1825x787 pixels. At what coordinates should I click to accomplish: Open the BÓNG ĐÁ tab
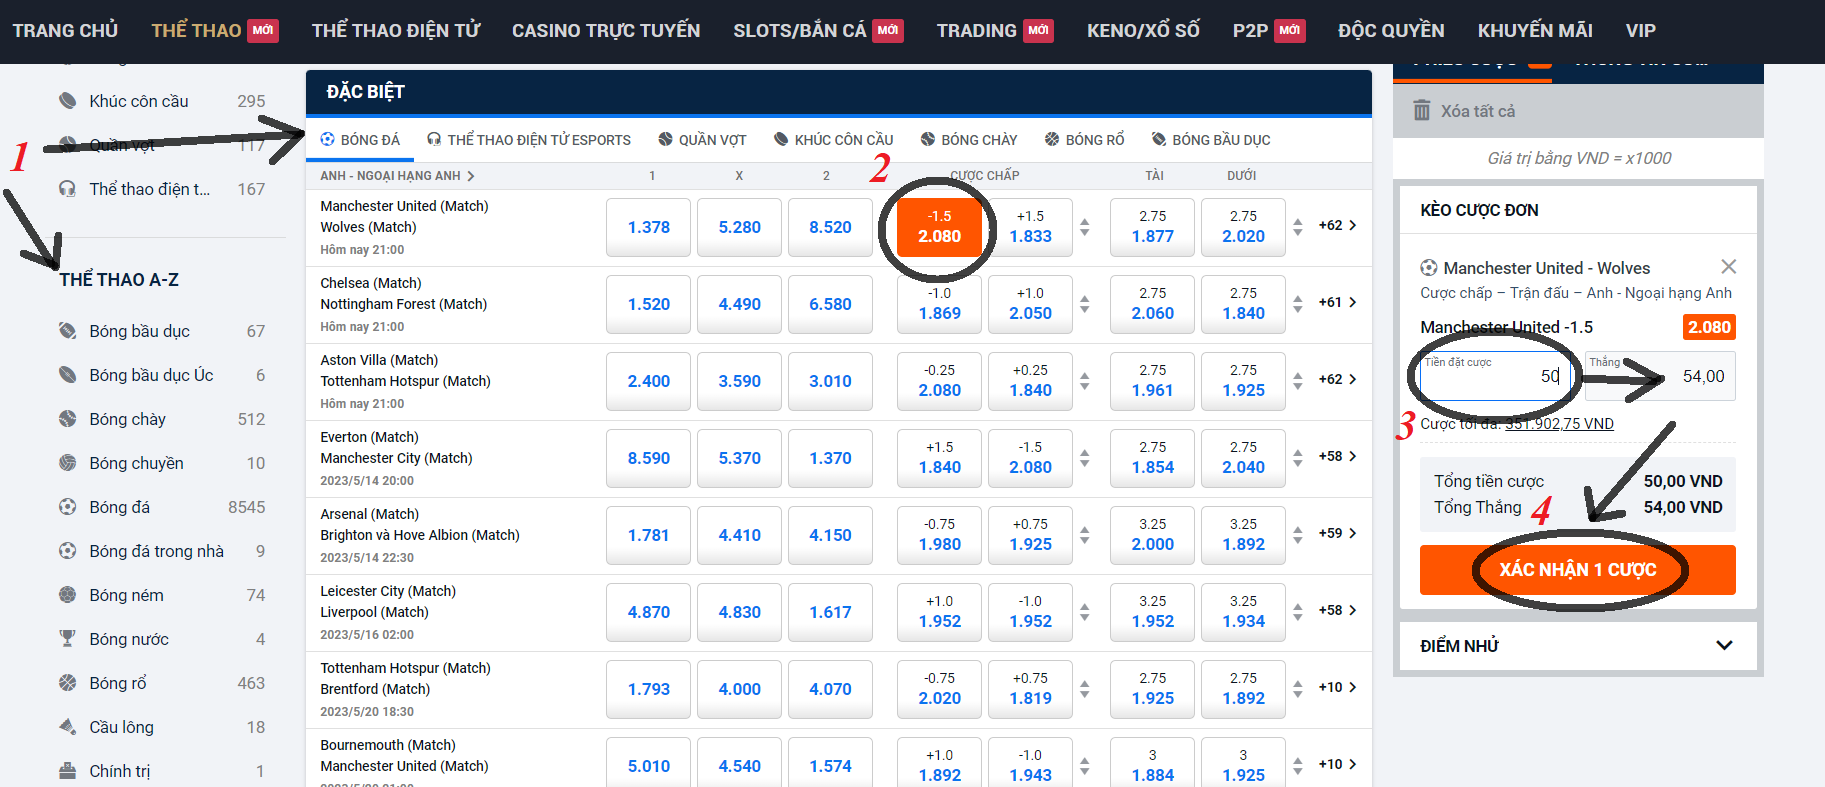[360, 140]
